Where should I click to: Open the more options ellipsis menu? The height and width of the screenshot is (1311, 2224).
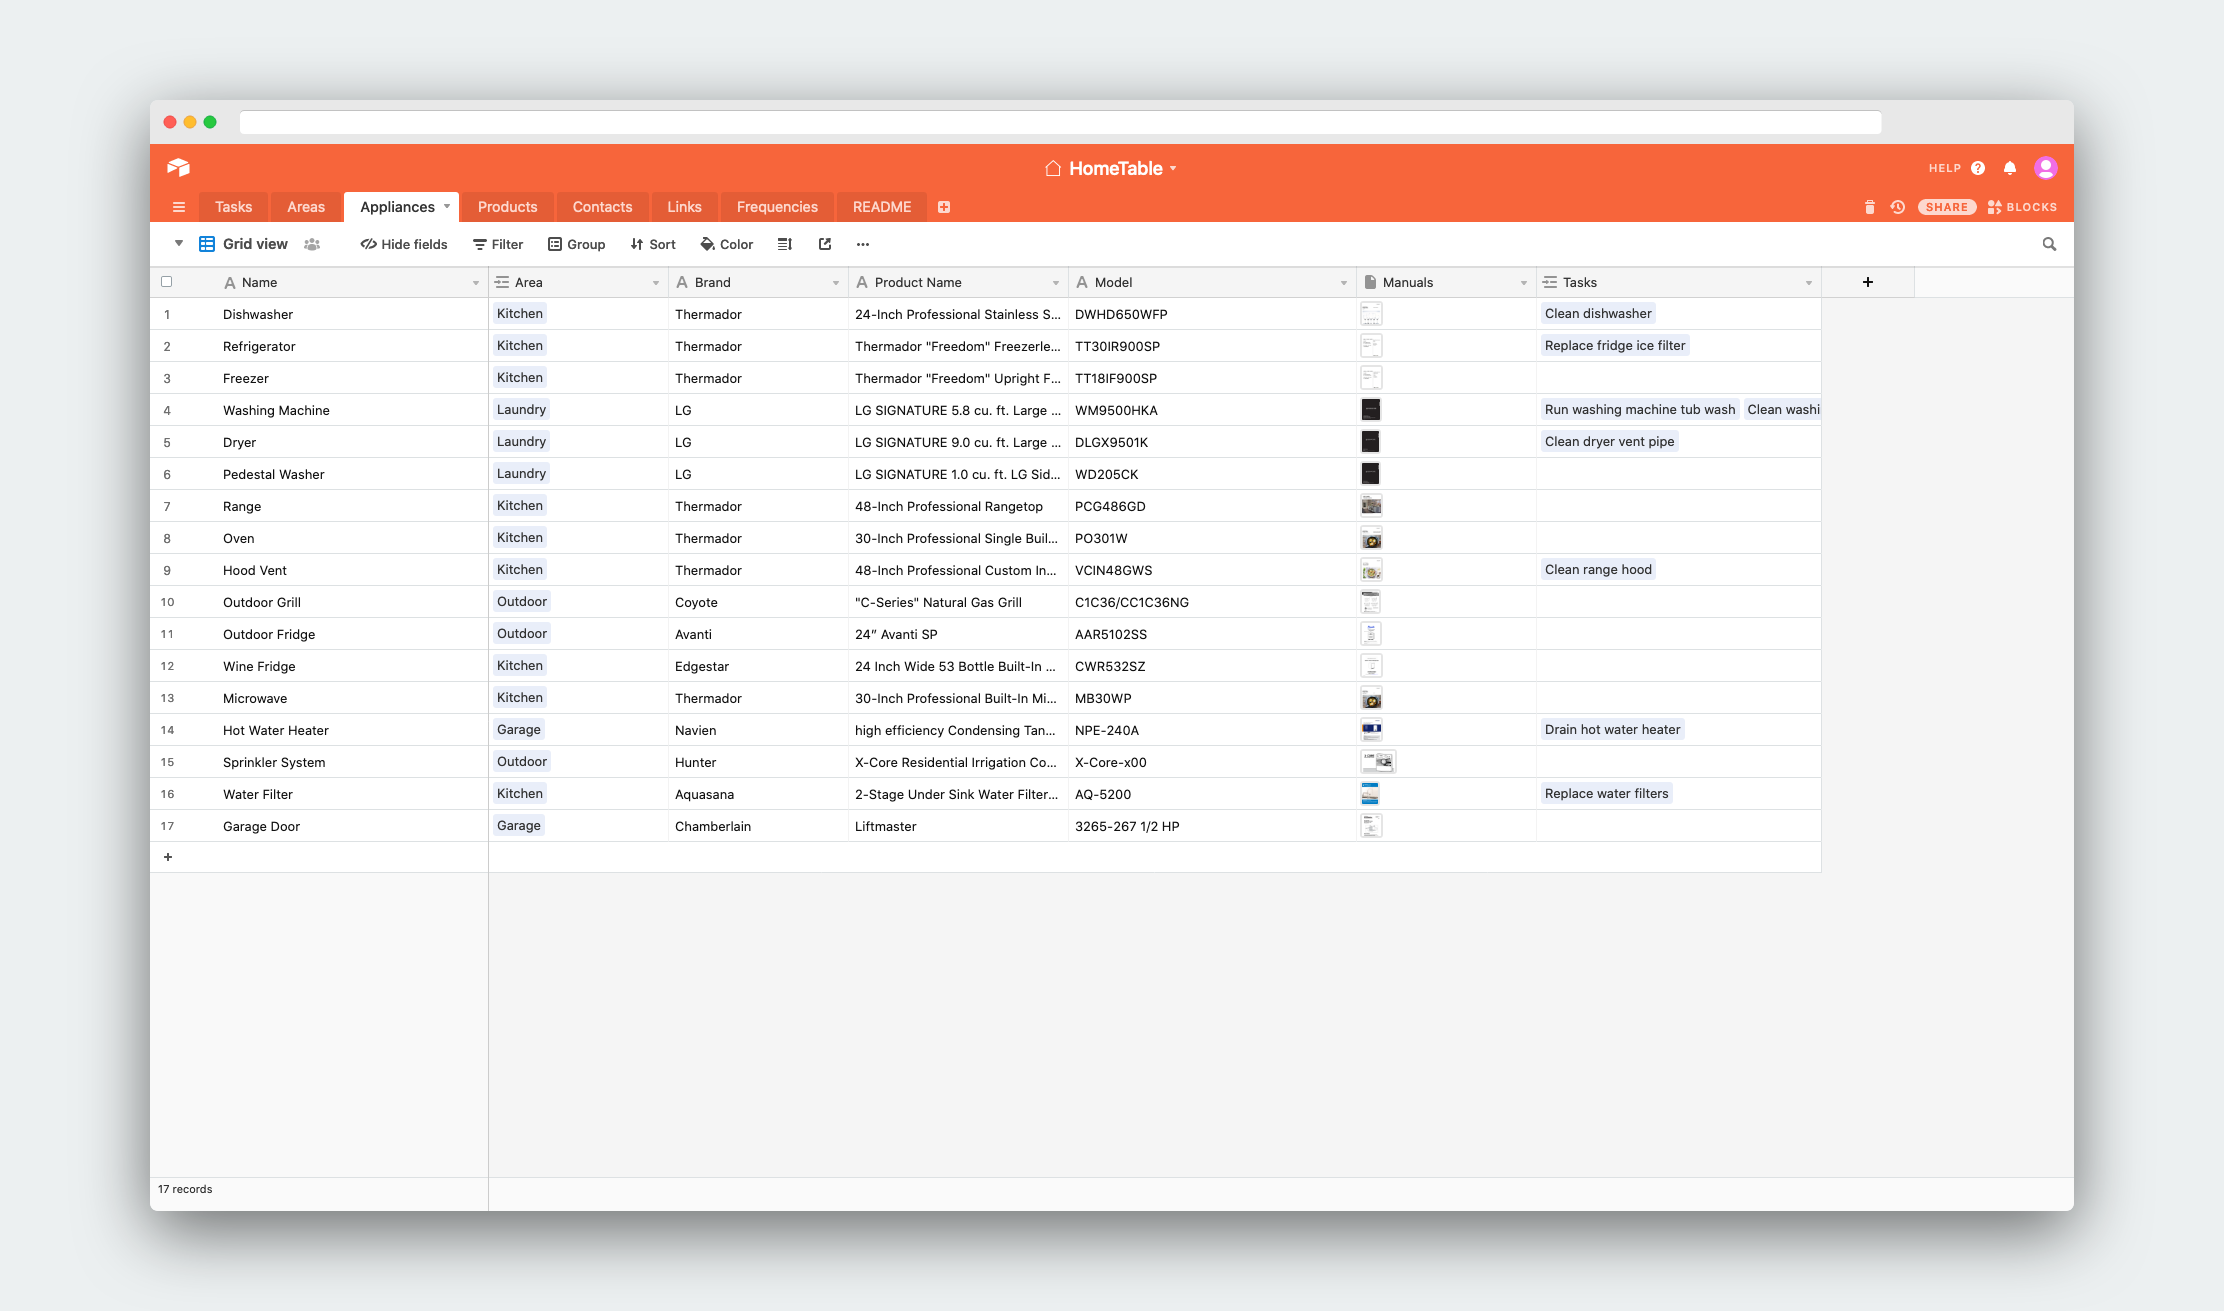pyautogui.click(x=863, y=244)
